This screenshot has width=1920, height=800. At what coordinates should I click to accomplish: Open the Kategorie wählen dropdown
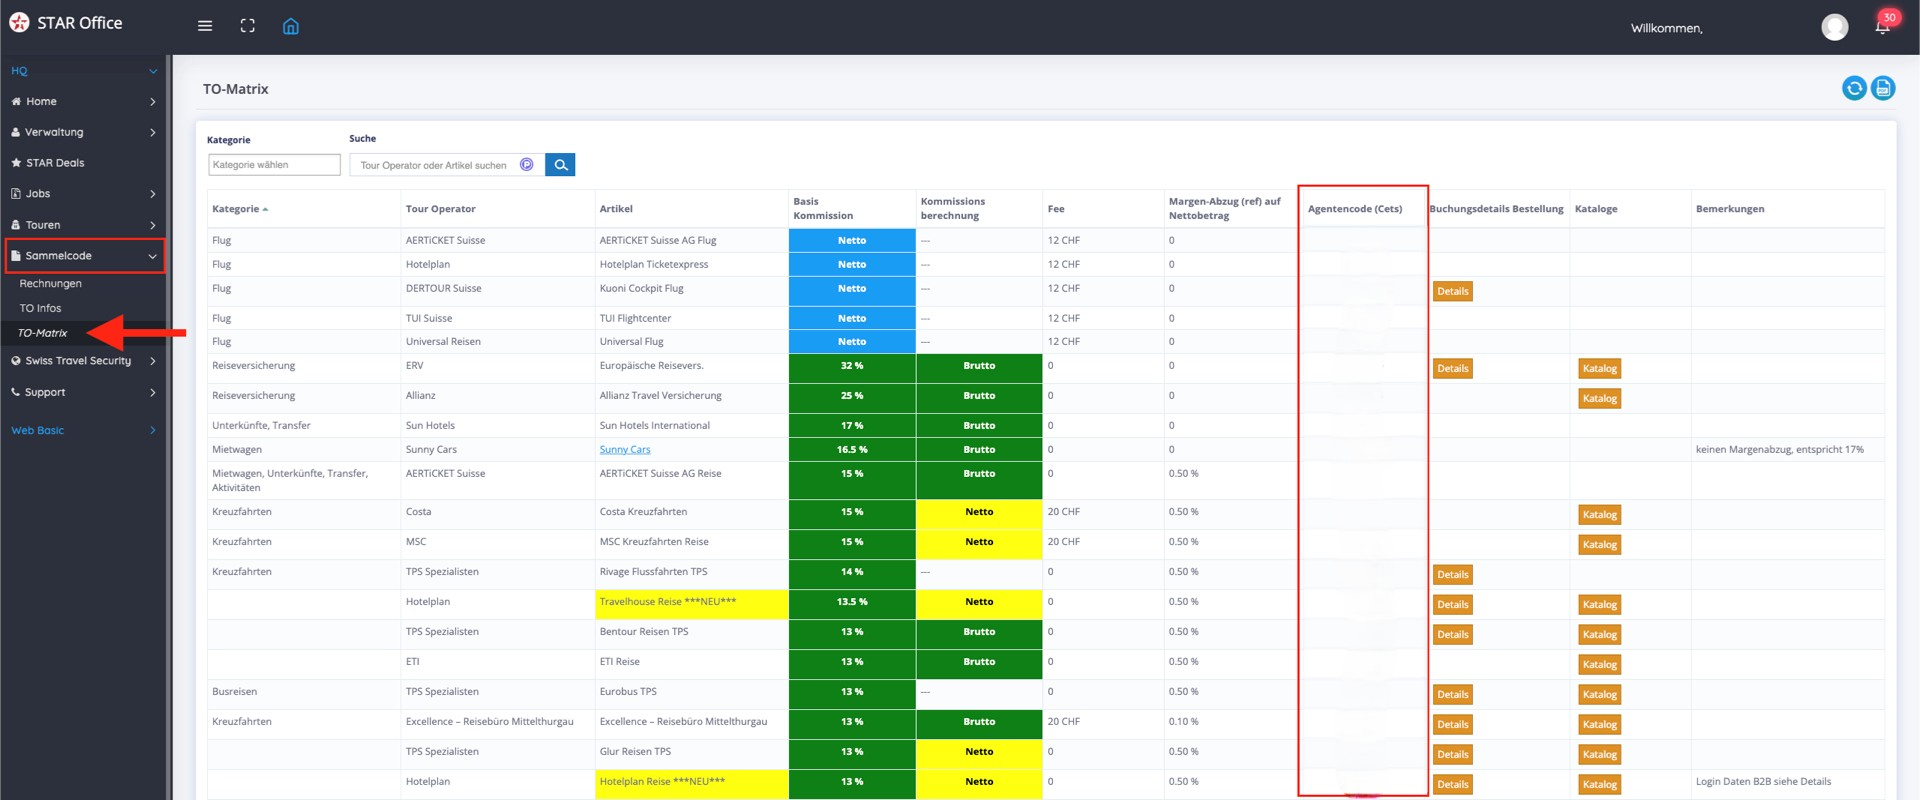[274, 165]
